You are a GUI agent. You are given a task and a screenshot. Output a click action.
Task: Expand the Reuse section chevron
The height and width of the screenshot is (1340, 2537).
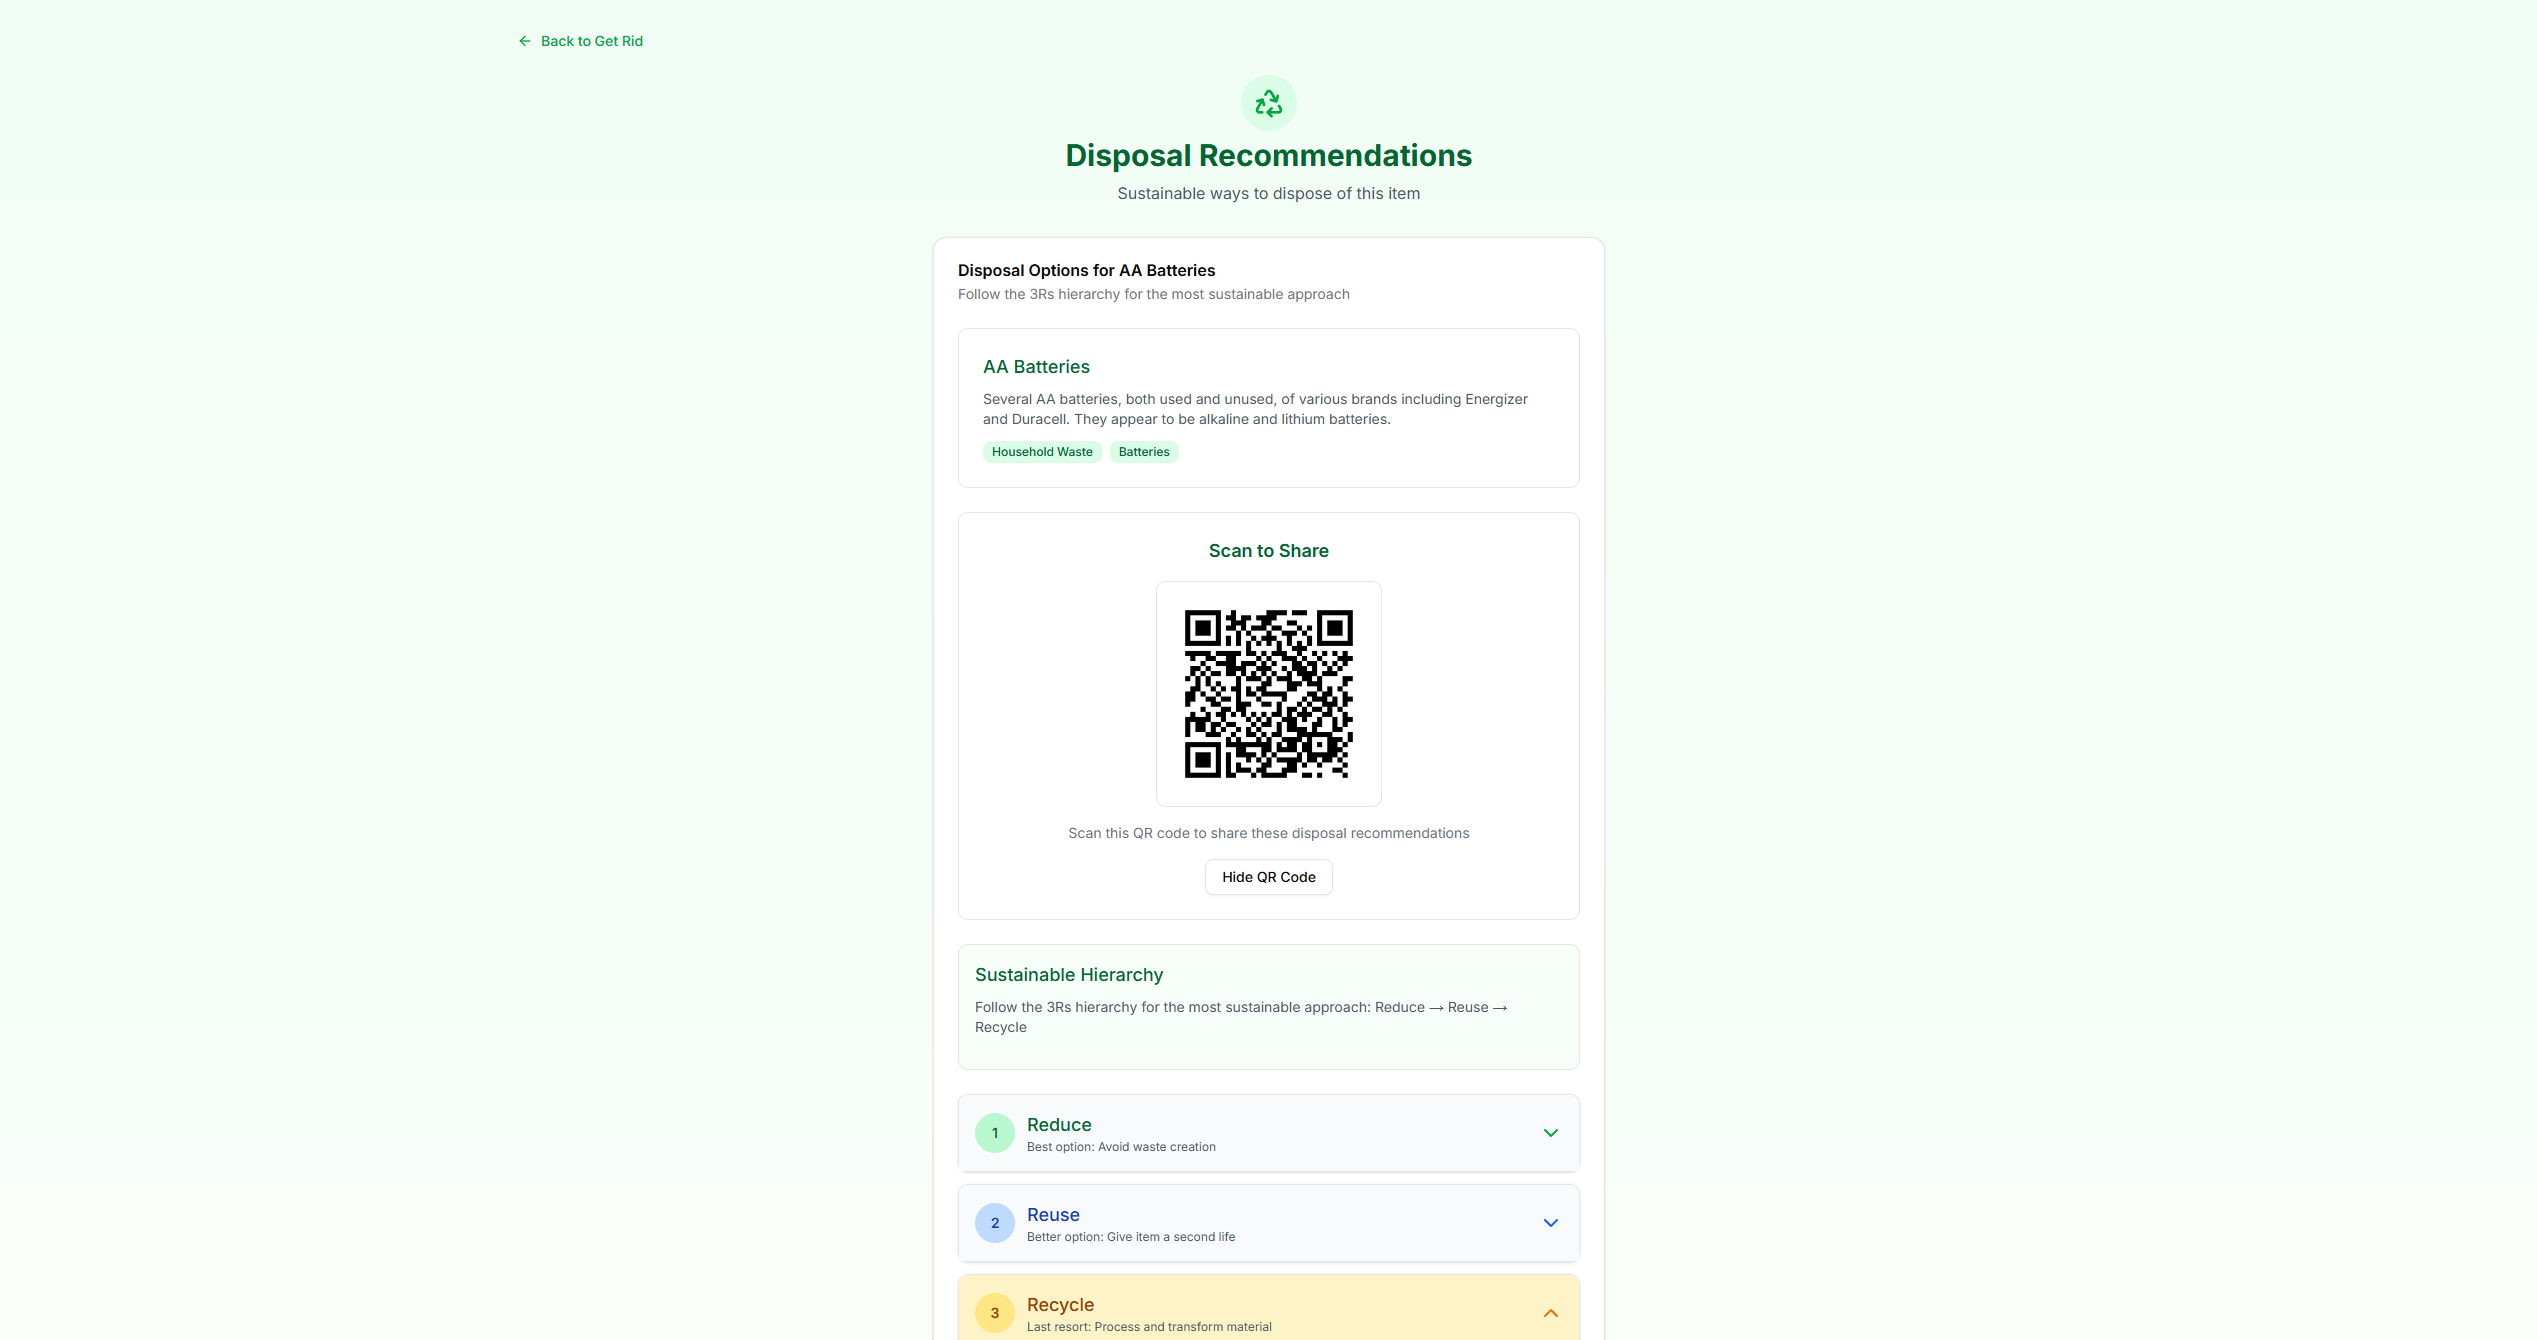click(1550, 1223)
